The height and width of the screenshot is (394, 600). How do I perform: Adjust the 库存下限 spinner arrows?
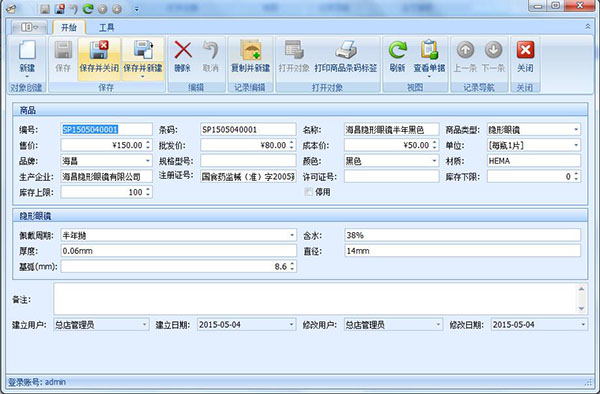tap(576, 176)
